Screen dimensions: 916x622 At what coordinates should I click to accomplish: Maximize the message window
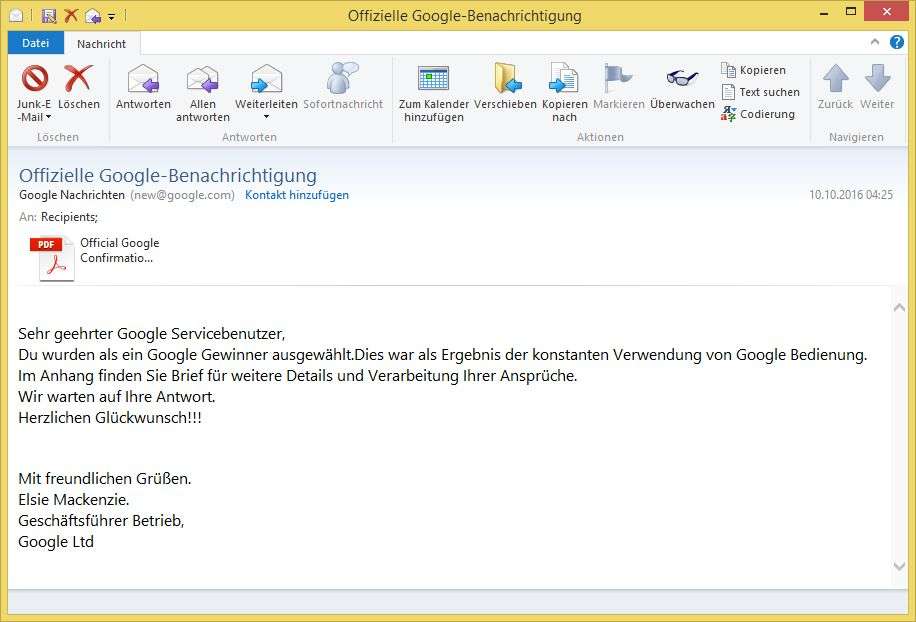pos(851,12)
